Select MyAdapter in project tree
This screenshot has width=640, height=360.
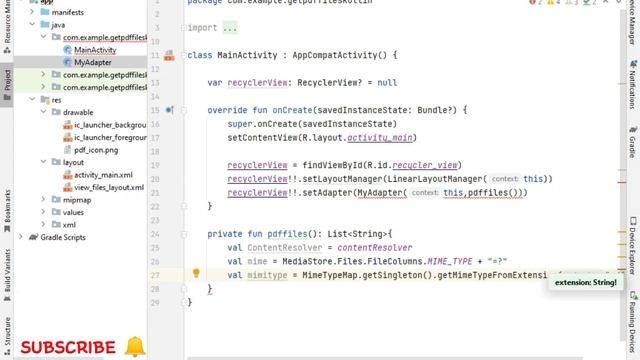tap(93, 62)
